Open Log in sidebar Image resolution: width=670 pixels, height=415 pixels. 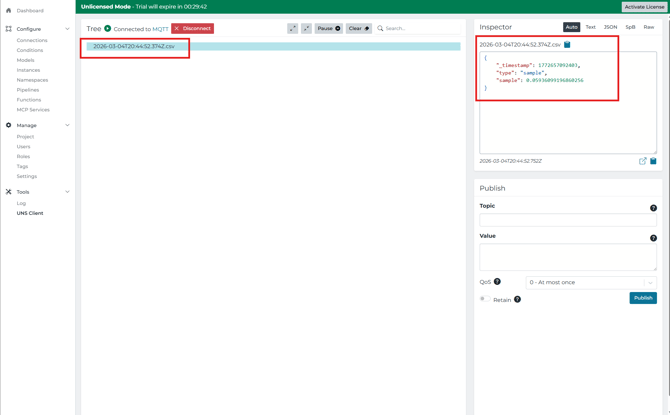click(x=21, y=203)
